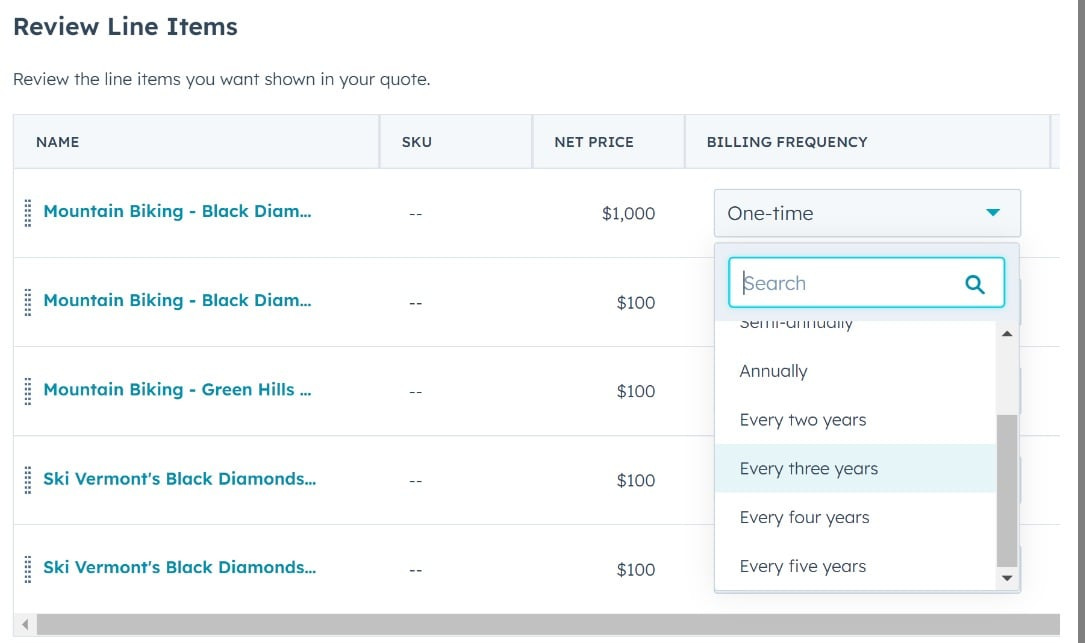Open the Mountain Biking - Green Hills link

coord(177,390)
